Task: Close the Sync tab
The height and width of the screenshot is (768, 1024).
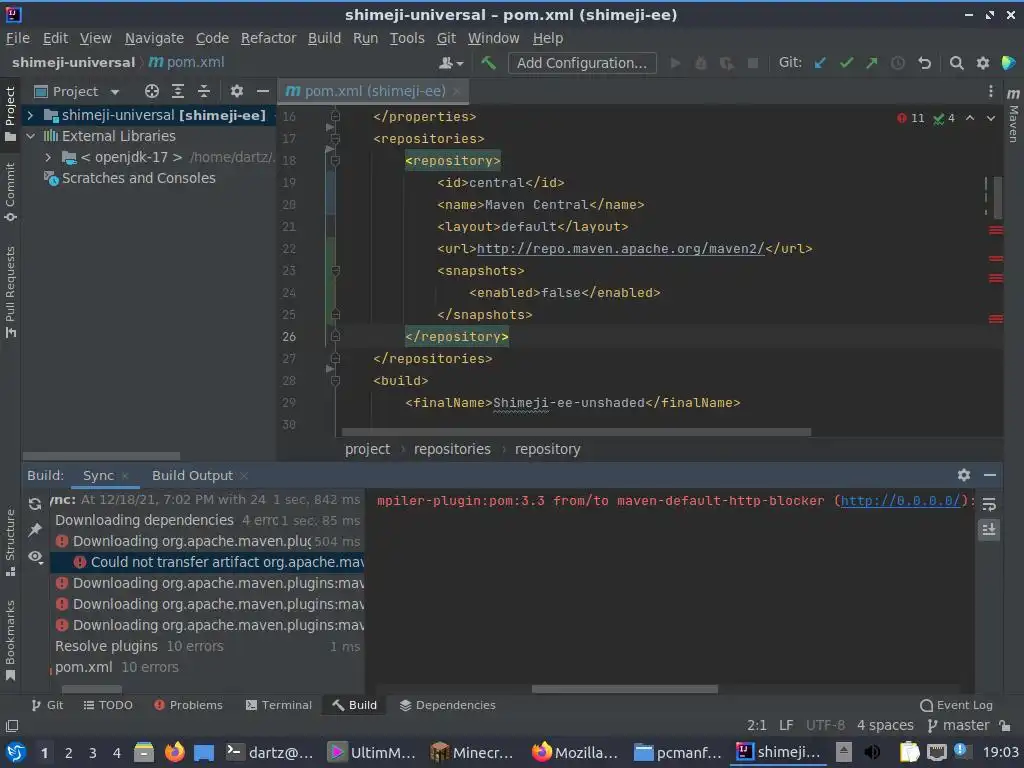Action: point(125,476)
